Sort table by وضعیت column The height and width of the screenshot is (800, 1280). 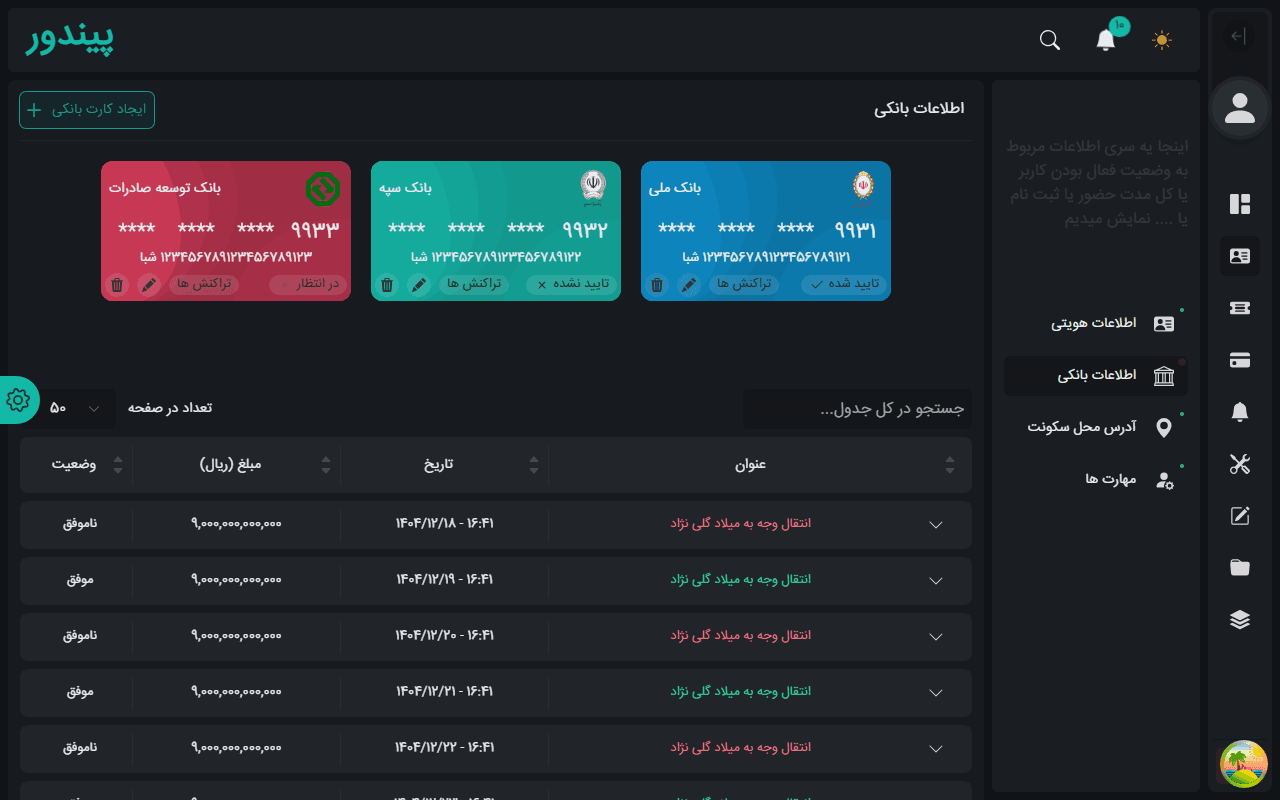click(76, 465)
